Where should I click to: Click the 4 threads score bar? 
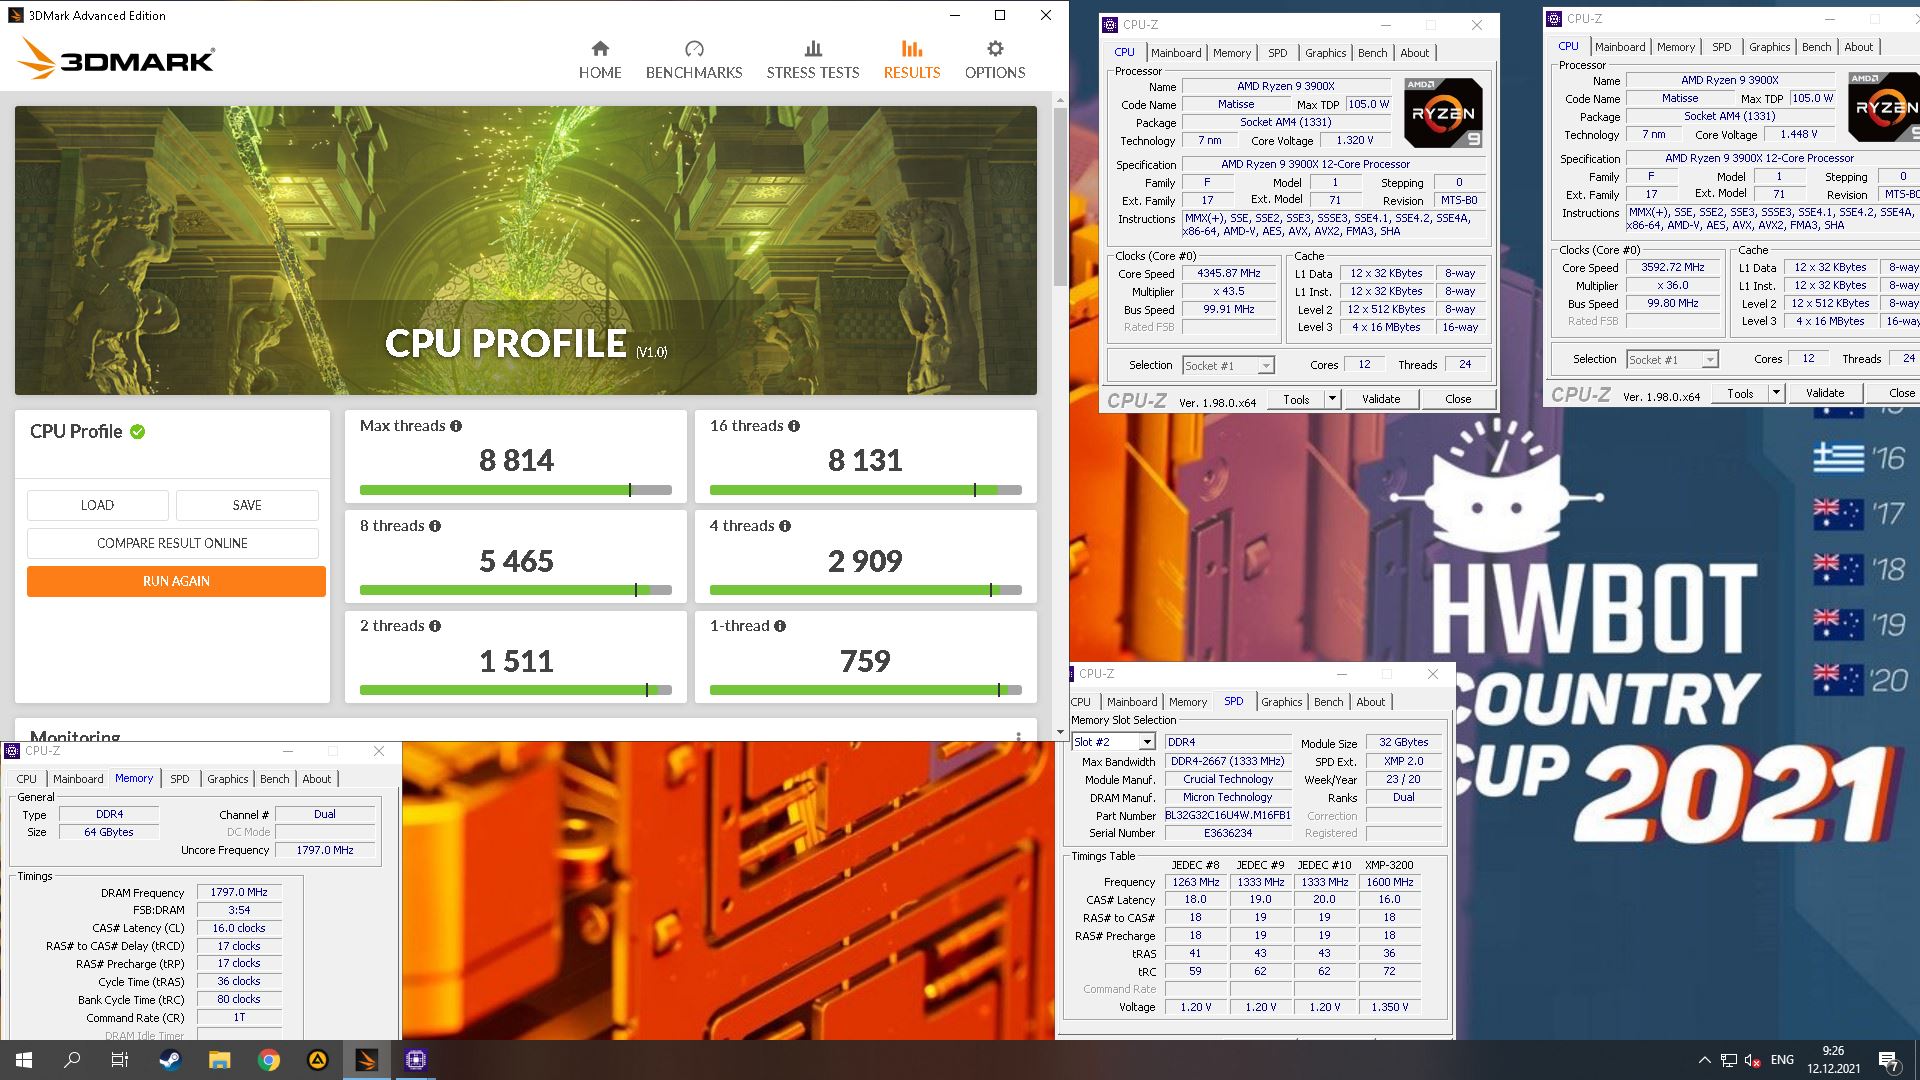tap(866, 590)
